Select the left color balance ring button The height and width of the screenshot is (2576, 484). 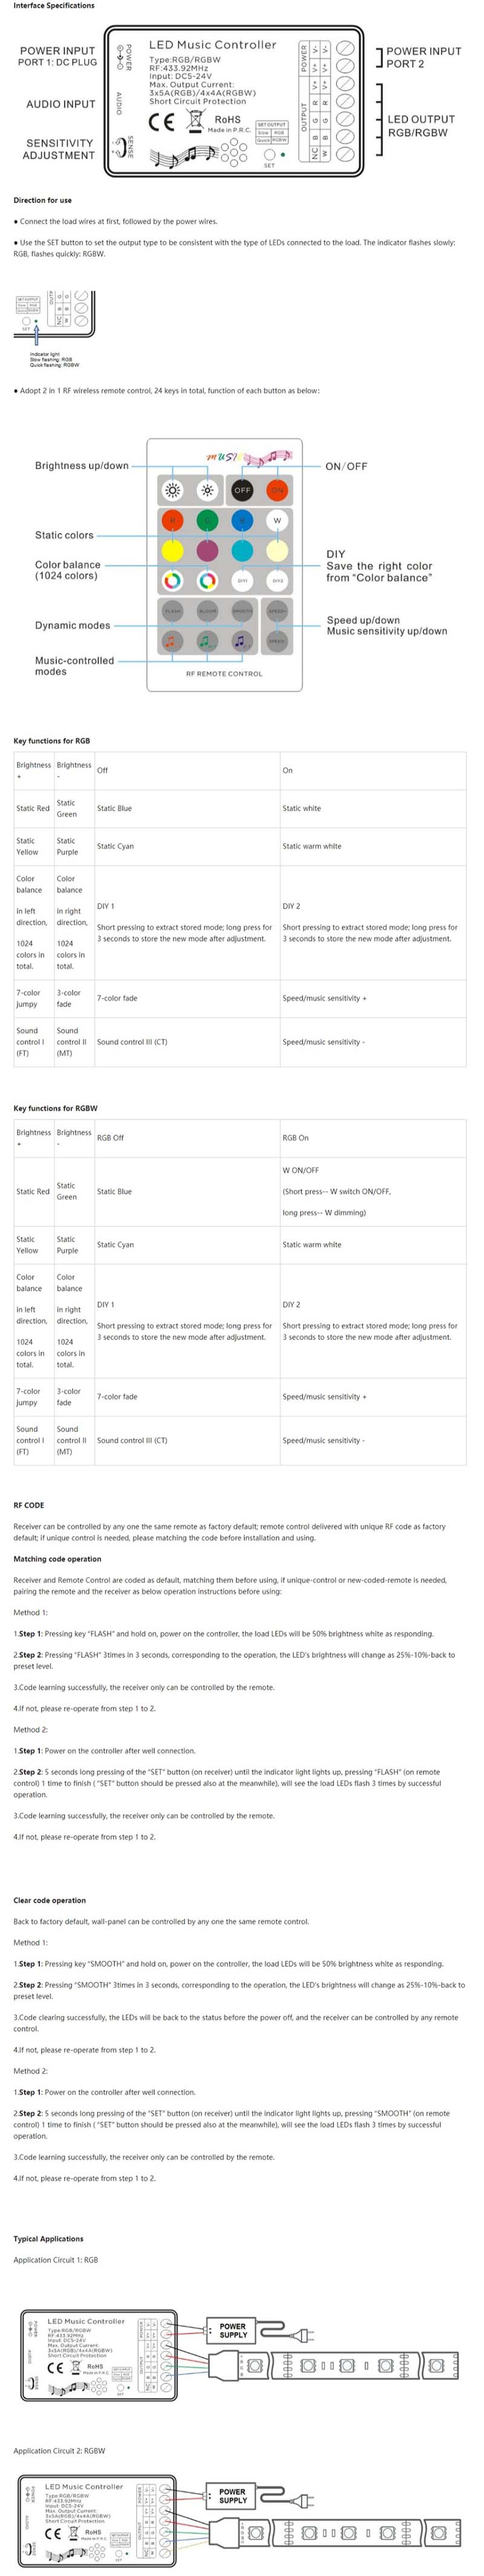pyautogui.click(x=172, y=580)
